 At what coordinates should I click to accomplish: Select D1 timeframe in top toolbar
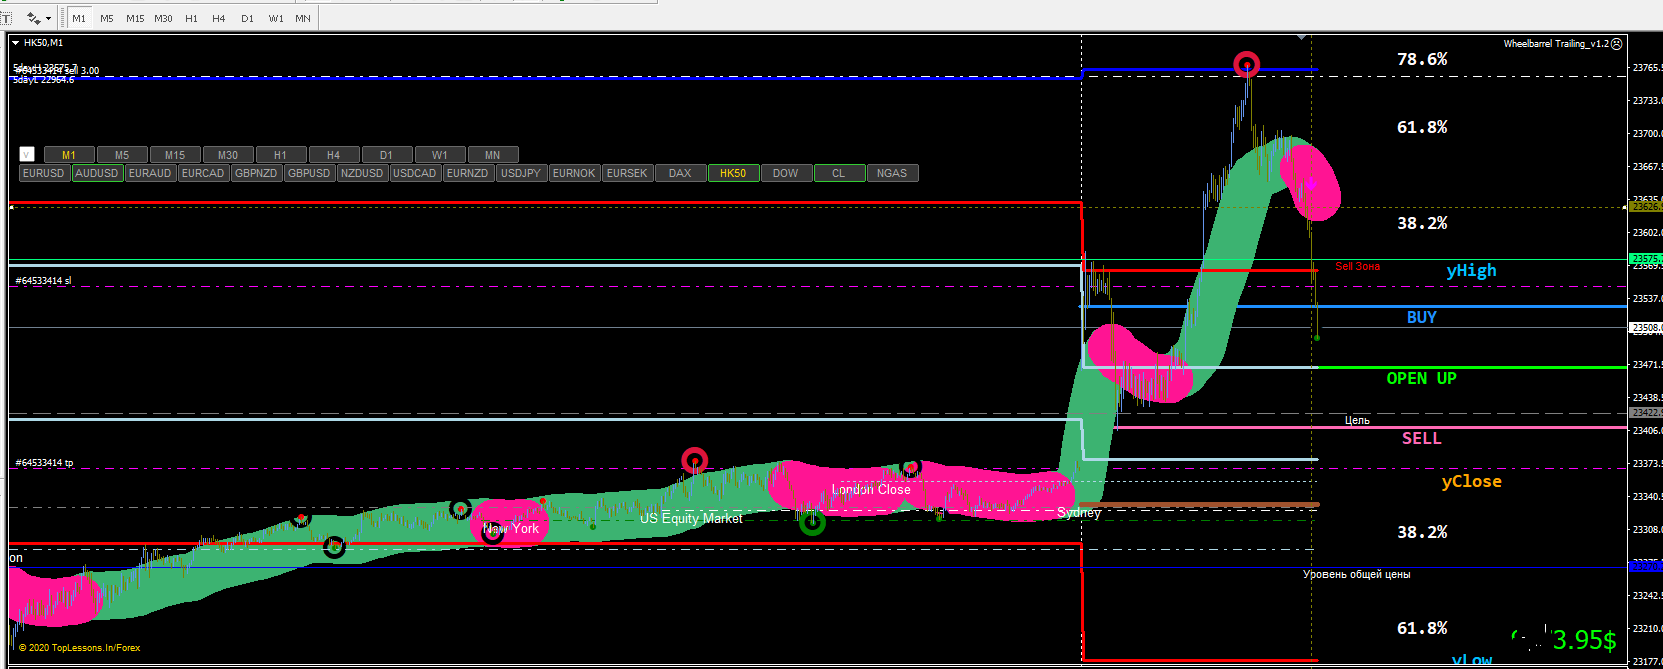pyautogui.click(x=247, y=18)
